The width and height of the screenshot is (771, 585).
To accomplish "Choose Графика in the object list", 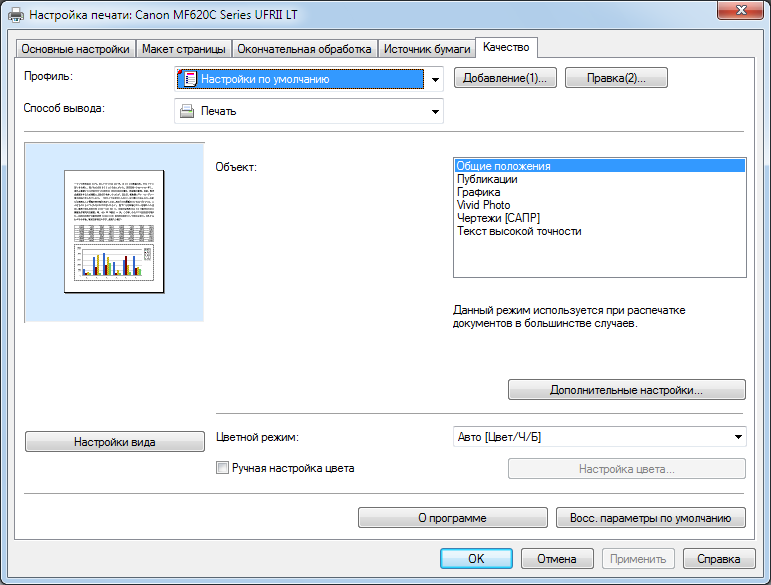I will point(599,192).
